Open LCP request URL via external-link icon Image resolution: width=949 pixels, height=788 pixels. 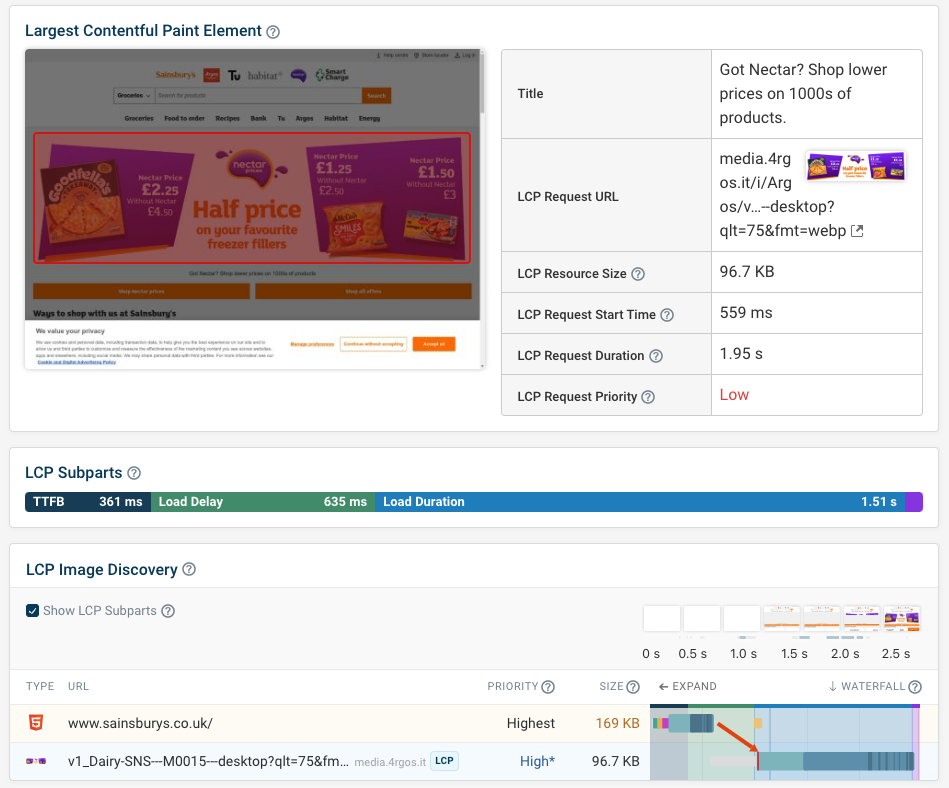857,231
